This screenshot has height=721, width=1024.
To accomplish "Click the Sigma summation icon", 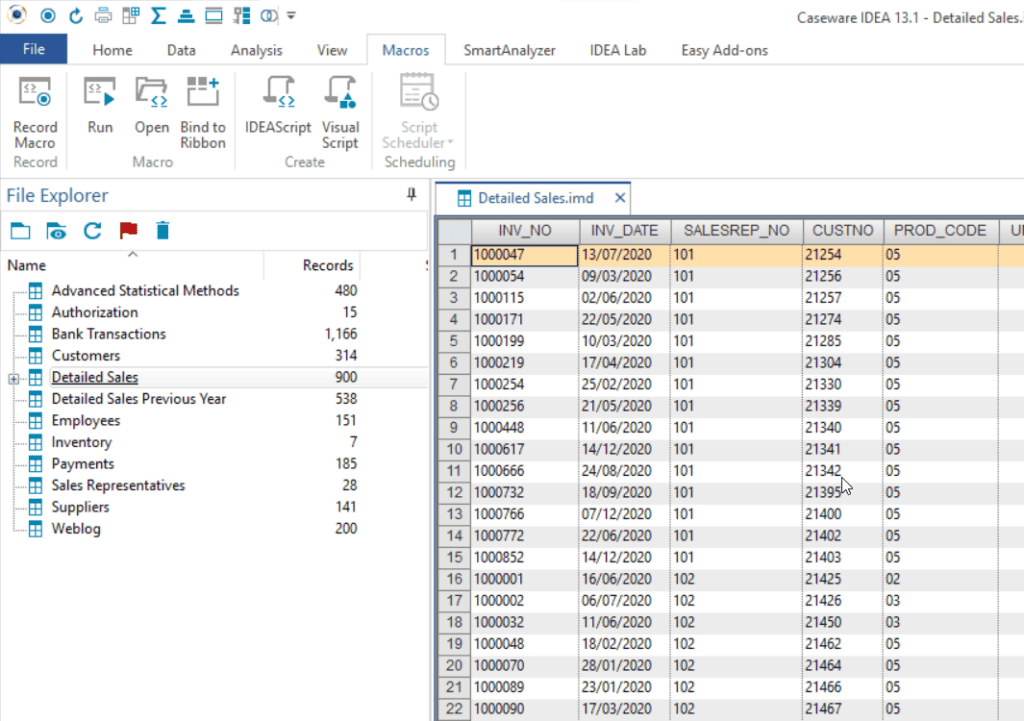I will 158,16.
